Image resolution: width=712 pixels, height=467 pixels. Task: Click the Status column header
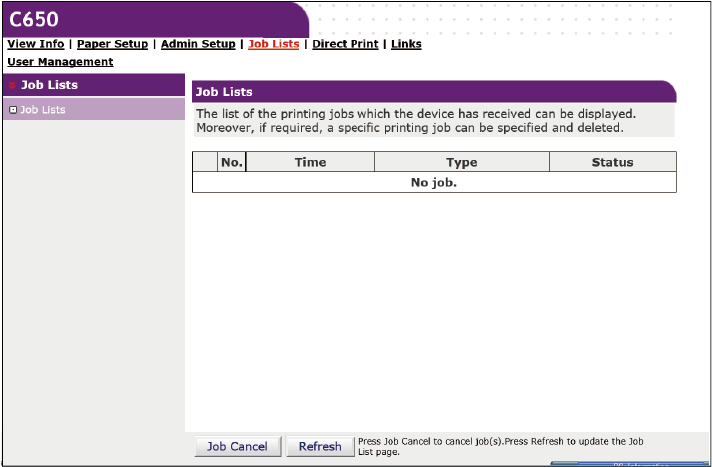pos(612,162)
